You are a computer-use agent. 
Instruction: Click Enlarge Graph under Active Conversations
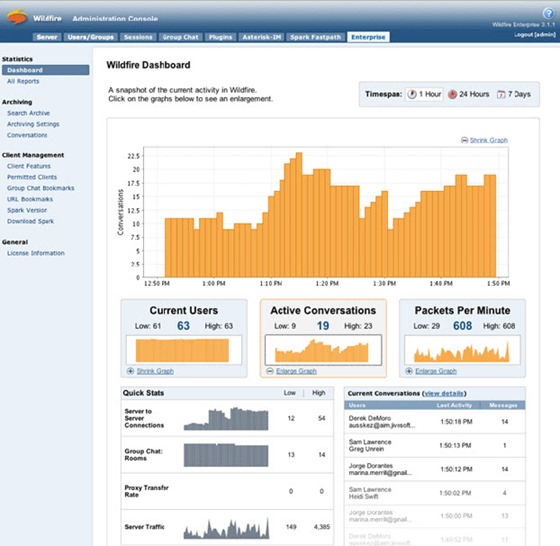coord(296,371)
